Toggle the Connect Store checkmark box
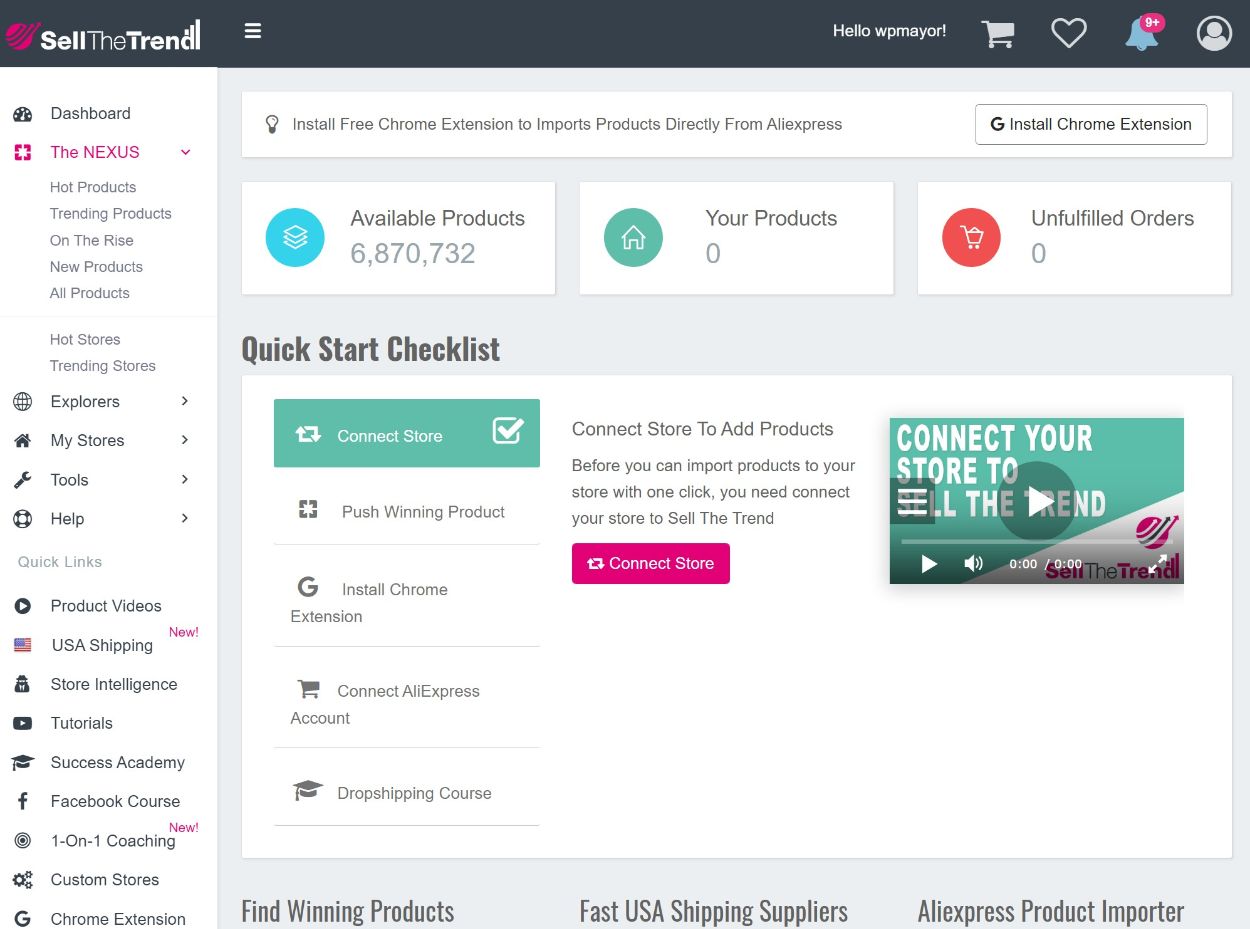The height and width of the screenshot is (929, 1250). (508, 431)
